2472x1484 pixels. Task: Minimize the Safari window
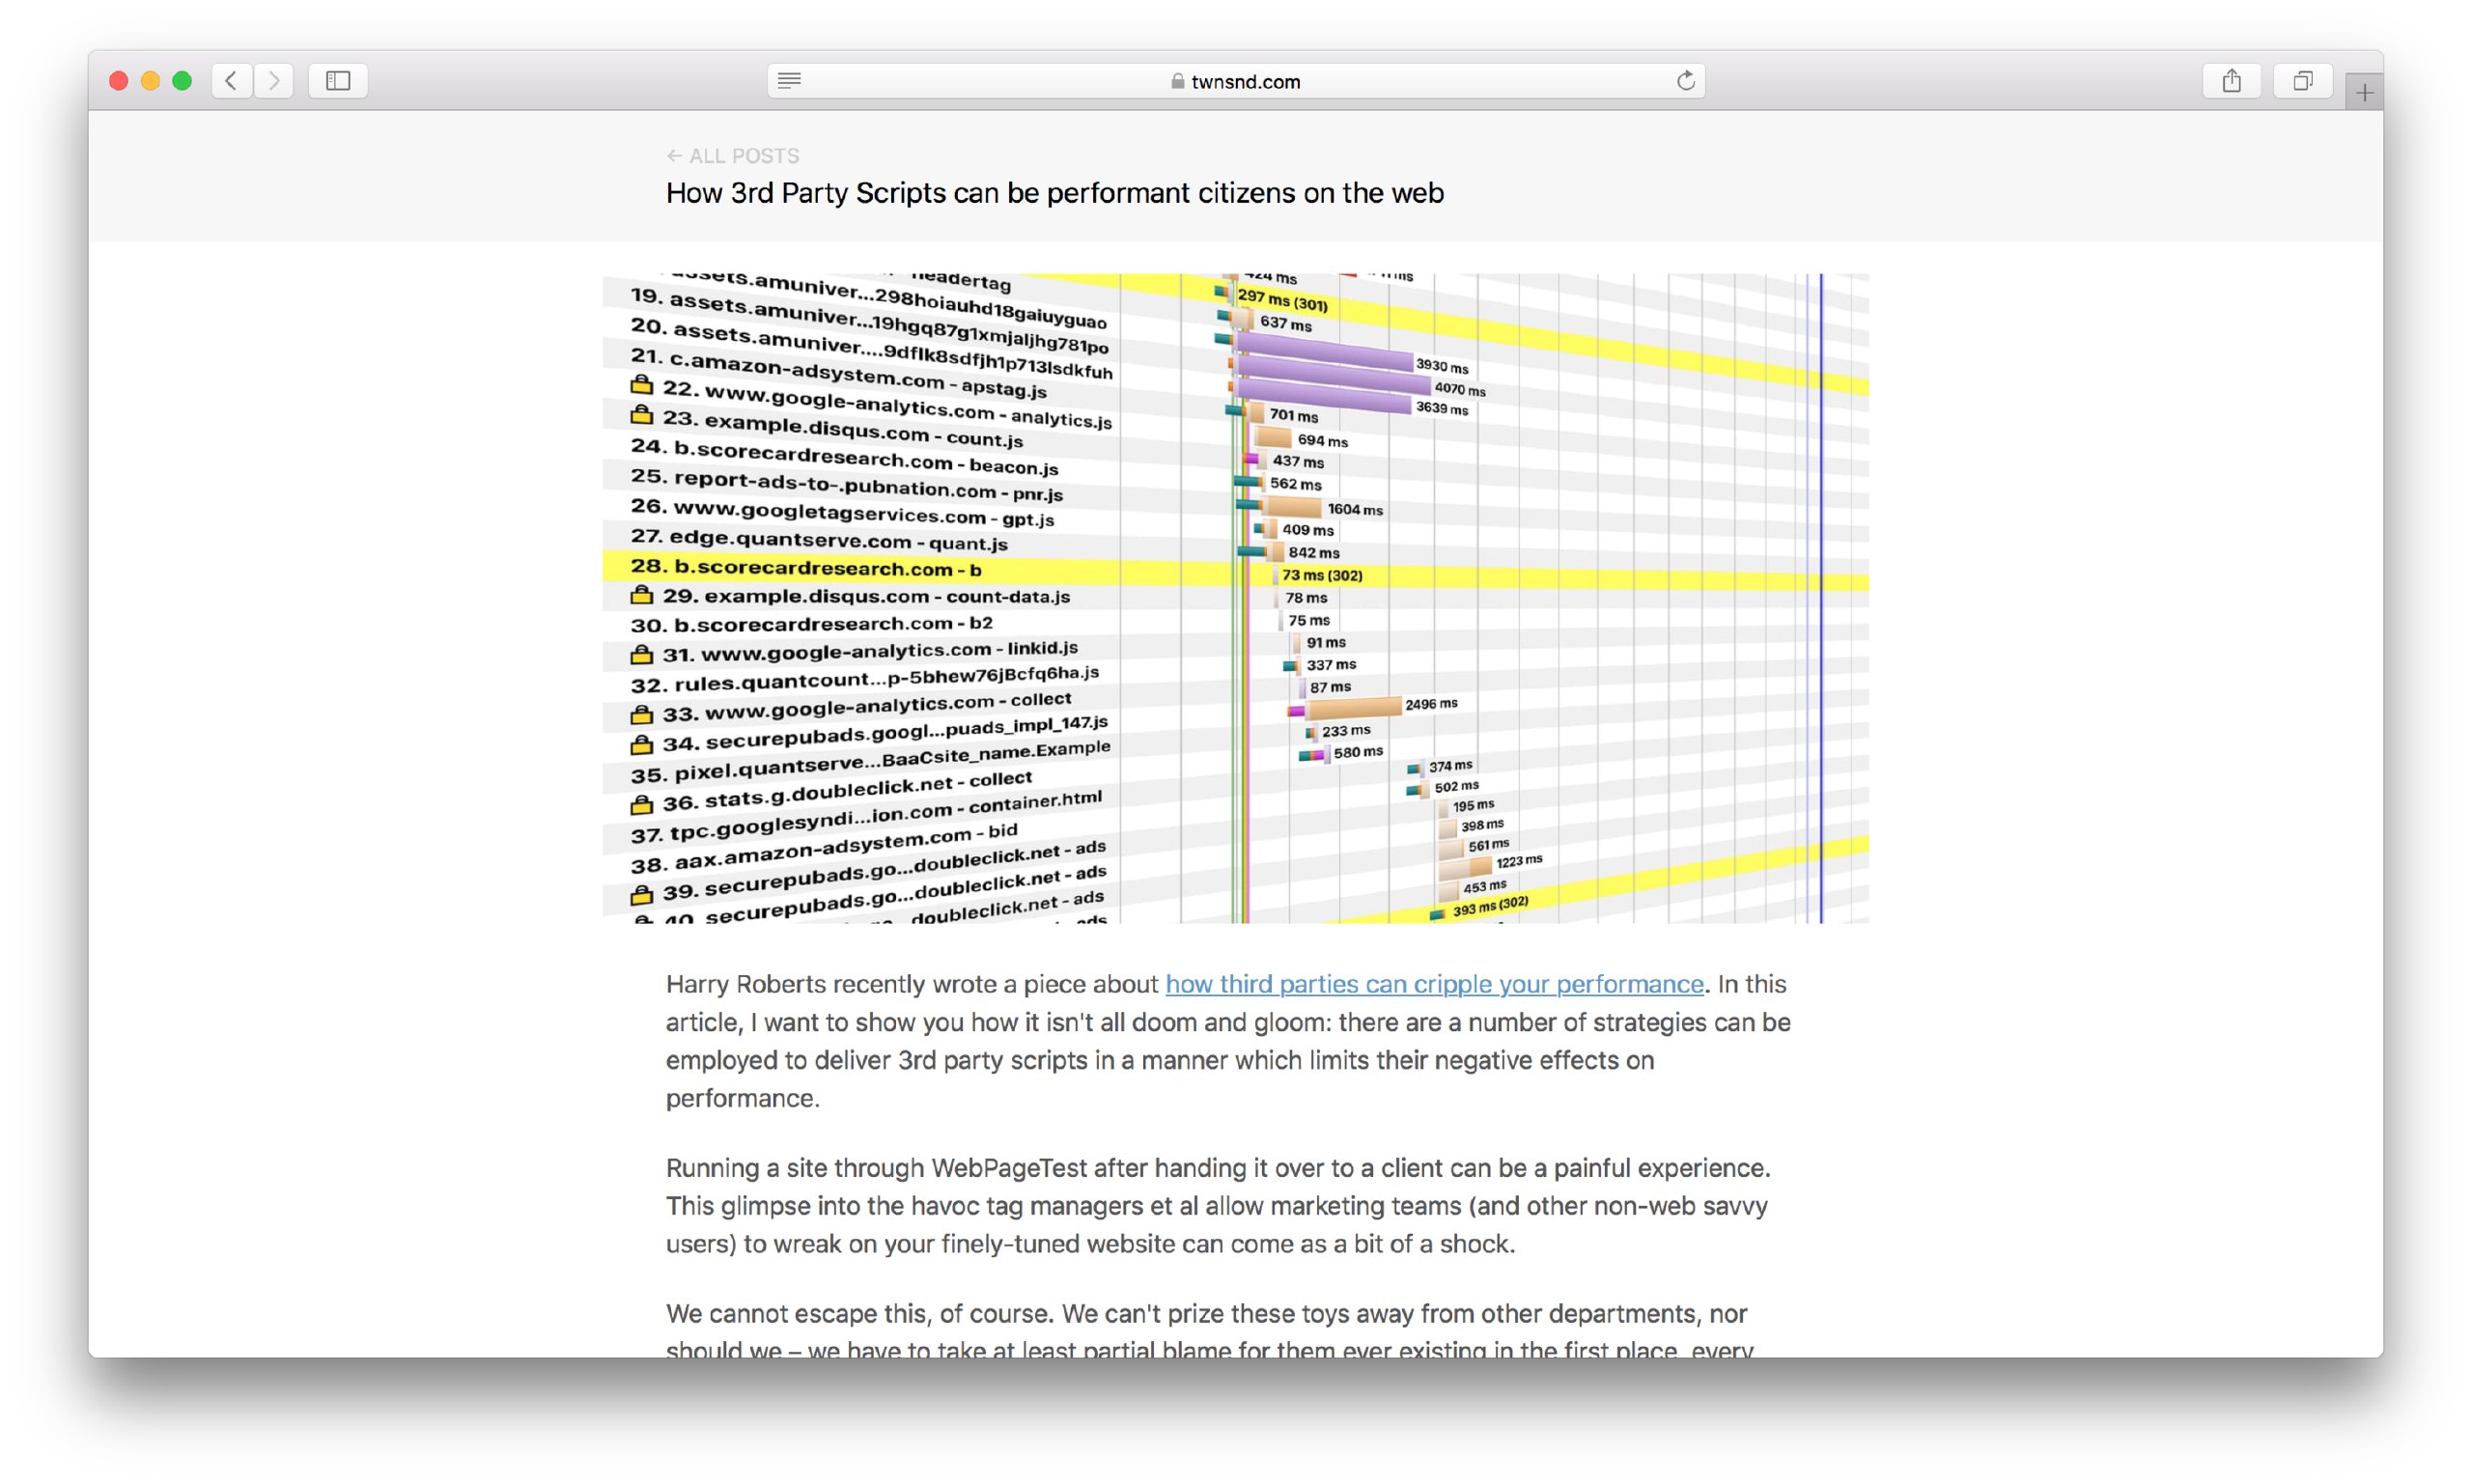(x=150, y=81)
